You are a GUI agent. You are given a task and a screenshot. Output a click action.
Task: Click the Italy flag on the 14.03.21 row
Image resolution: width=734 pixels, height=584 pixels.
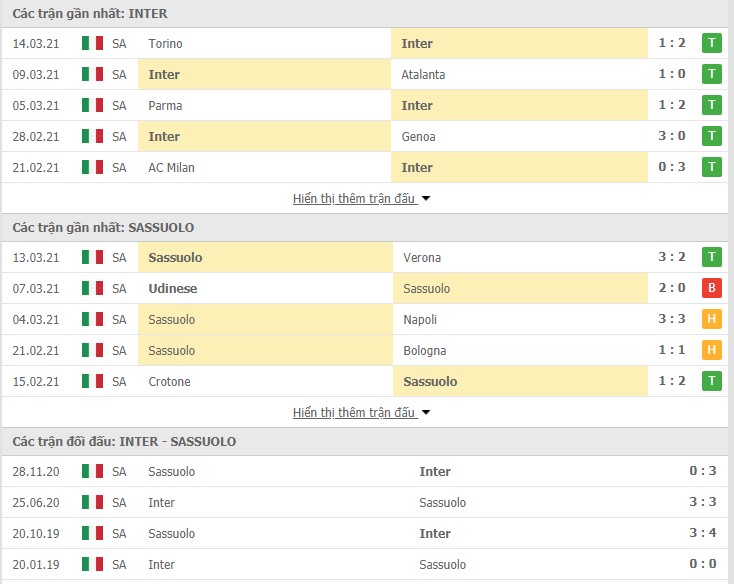click(x=92, y=43)
